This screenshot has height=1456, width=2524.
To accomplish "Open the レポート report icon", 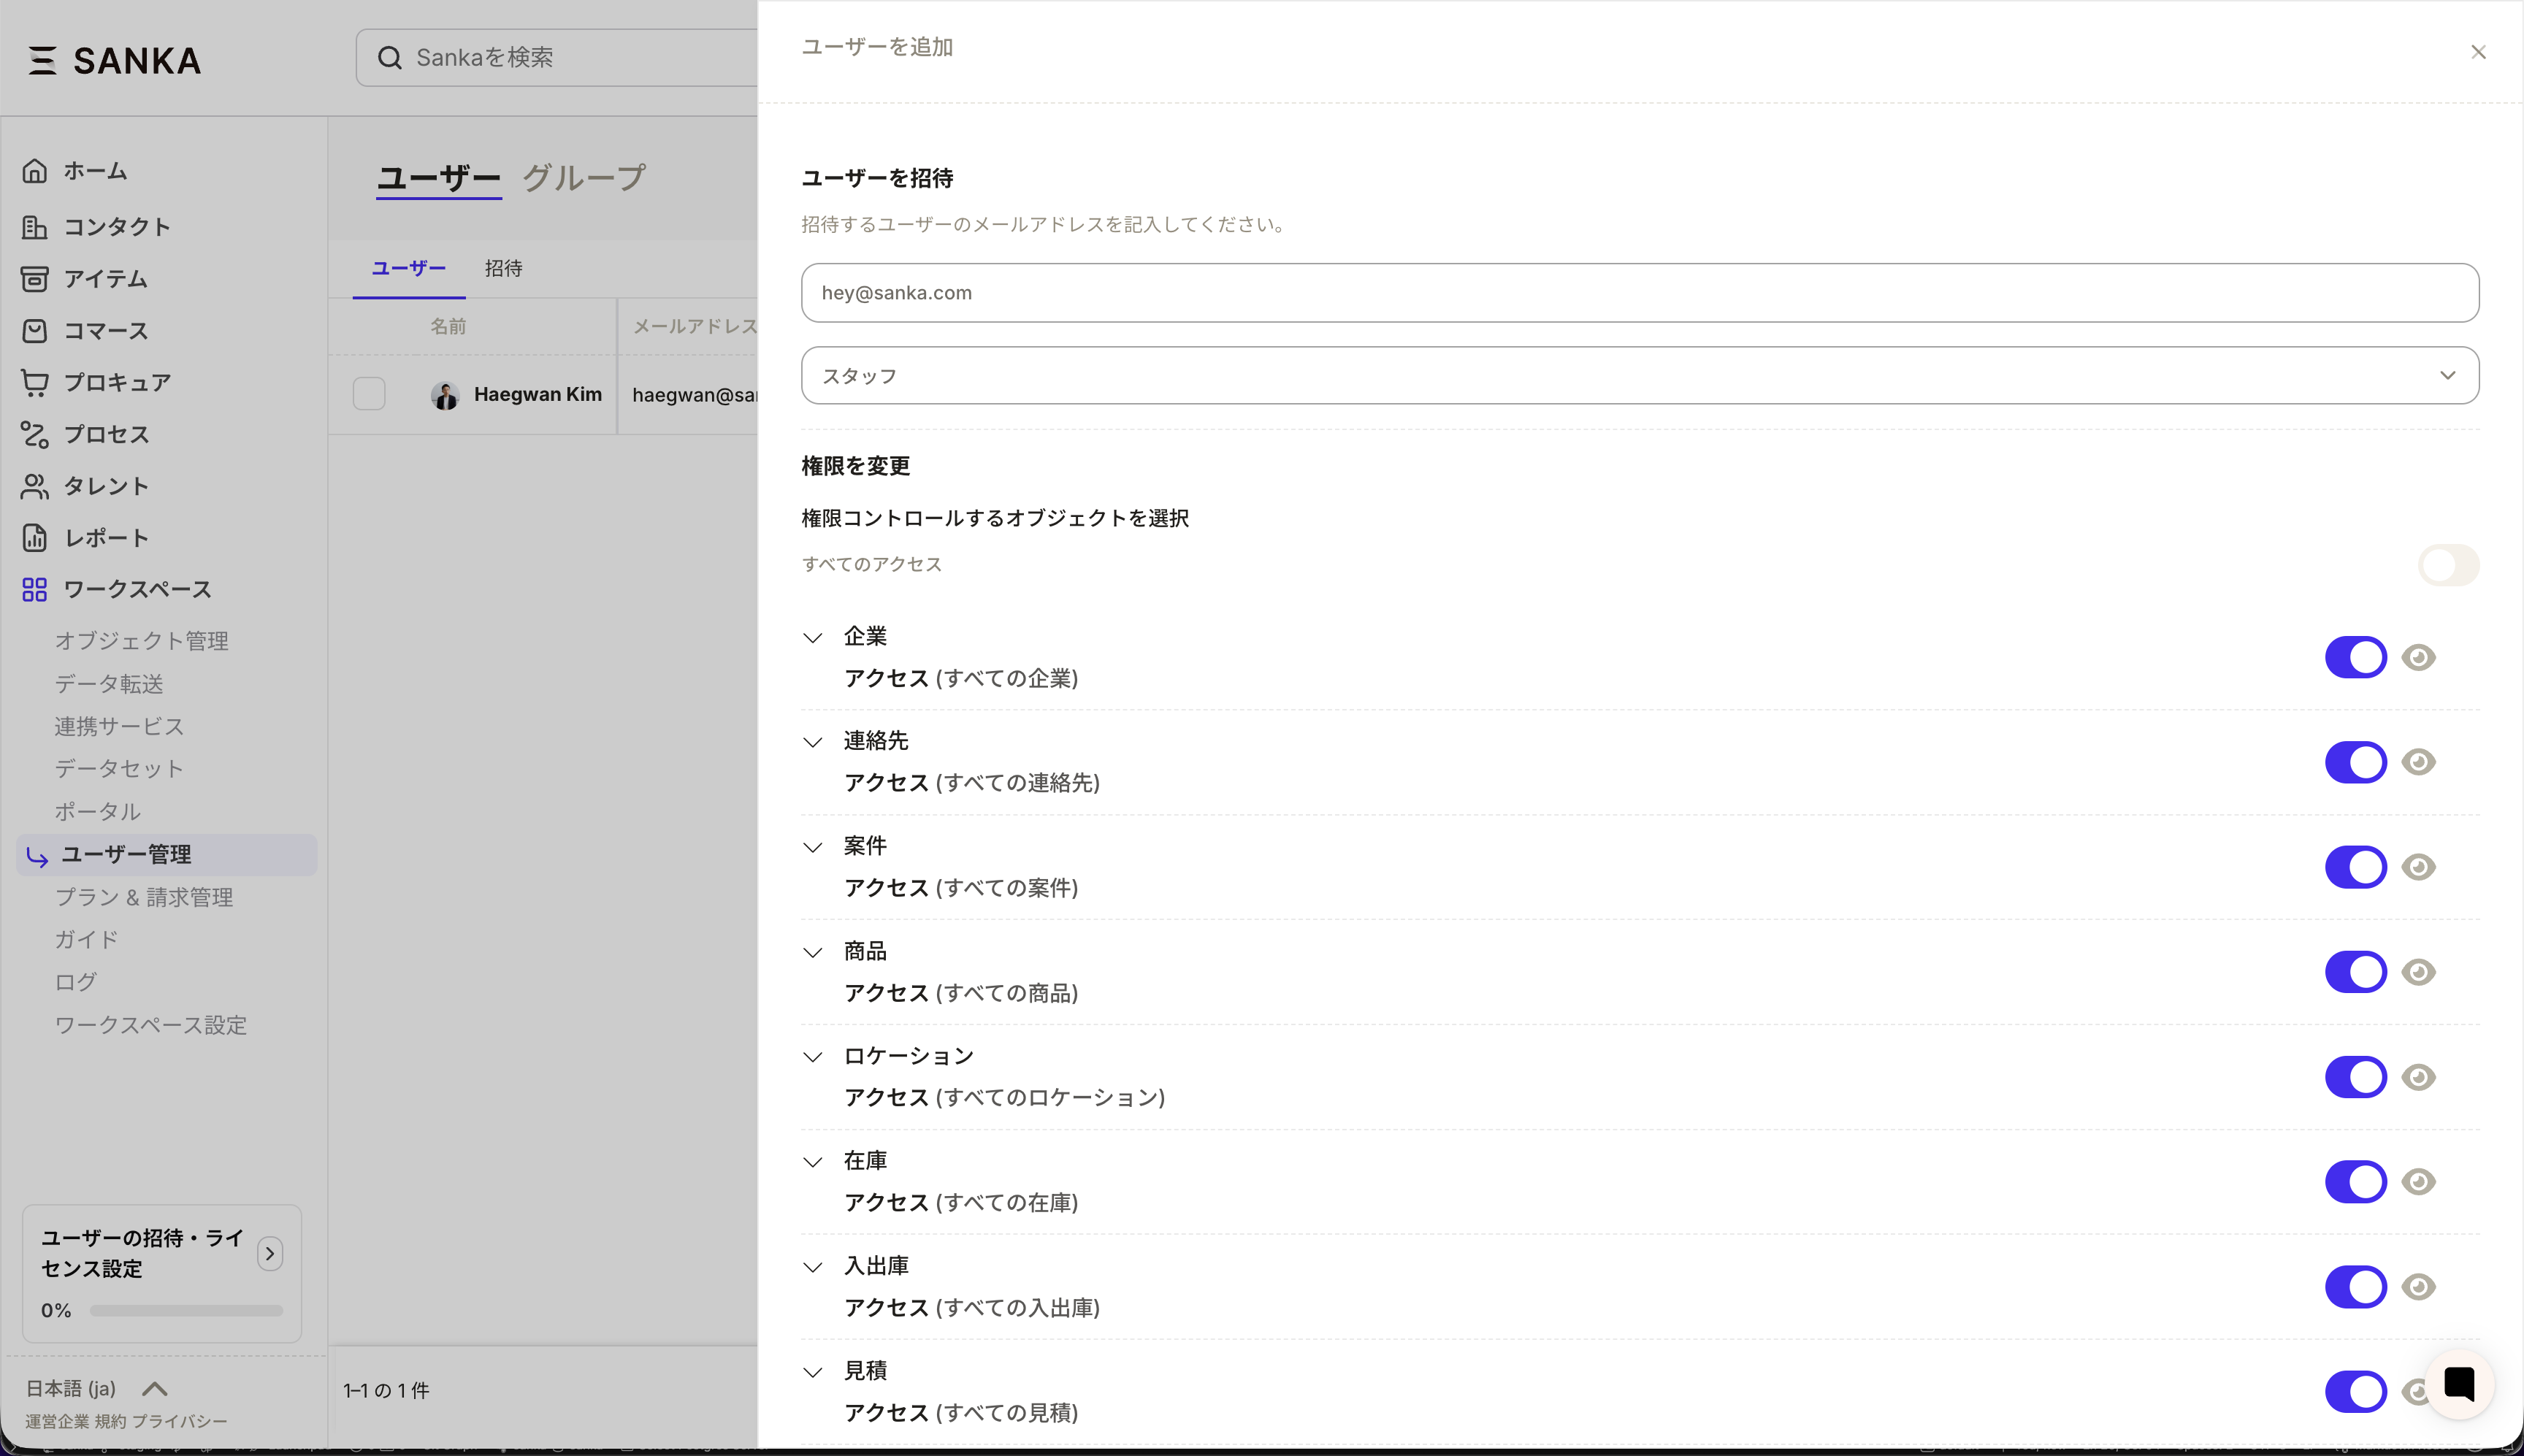I will click(35, 538).
